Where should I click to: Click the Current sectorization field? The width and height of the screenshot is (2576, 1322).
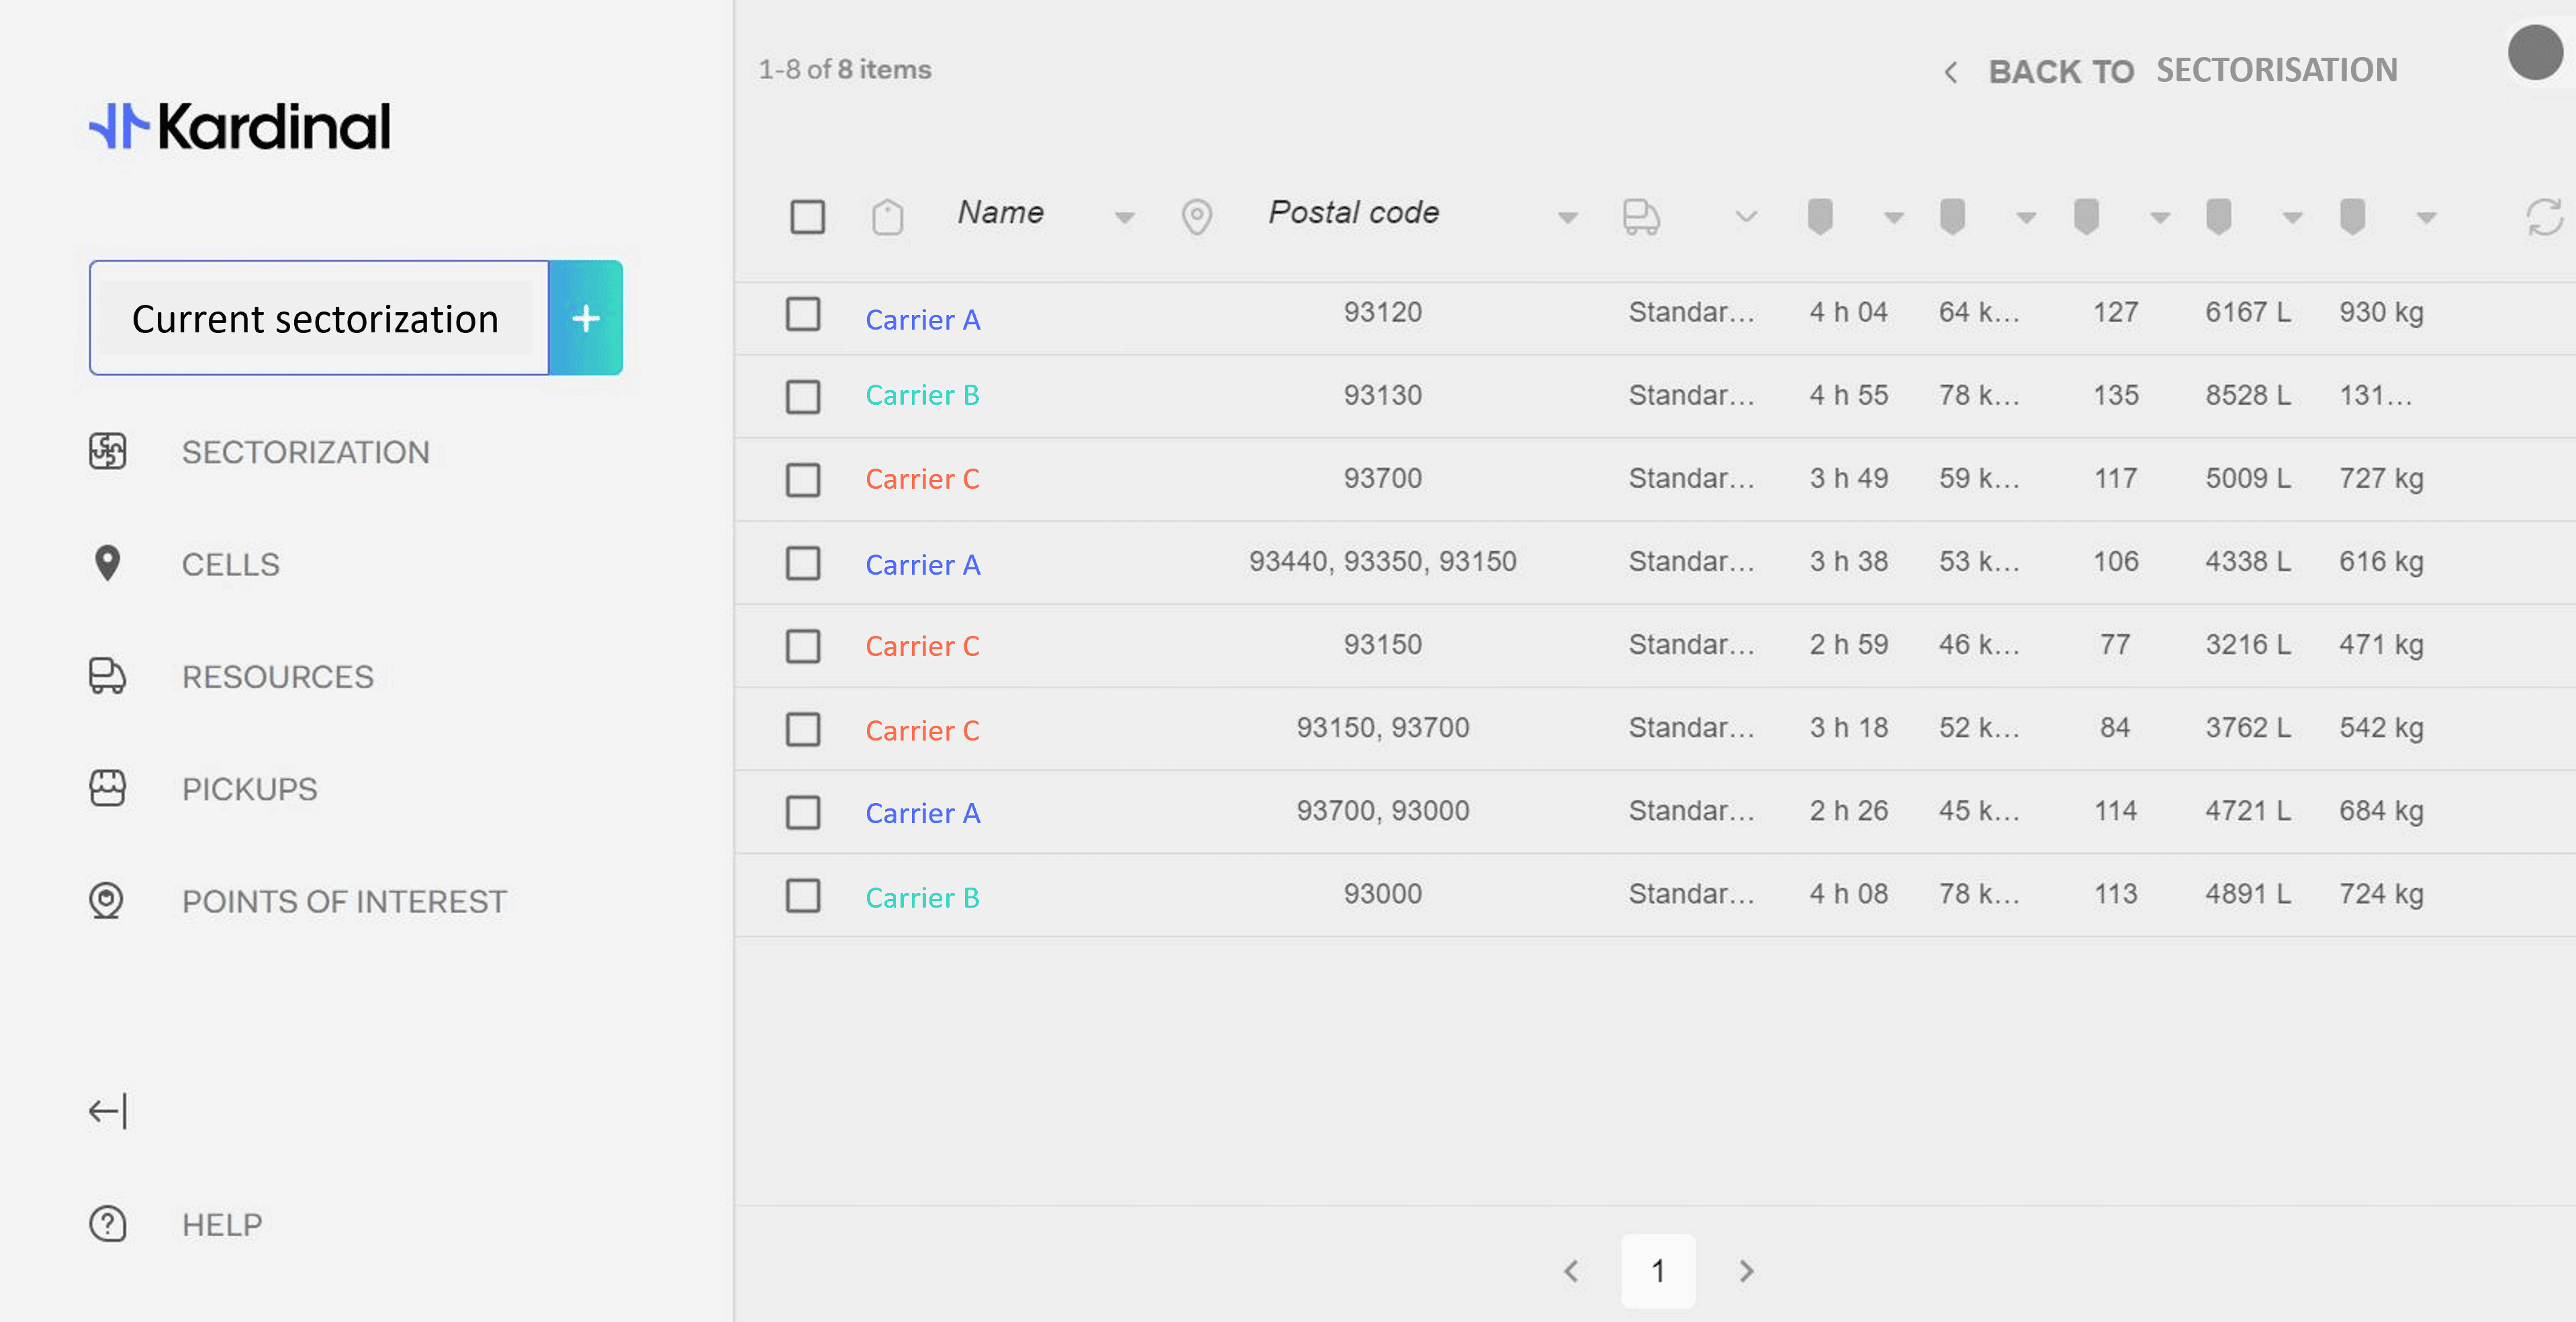click(x=319, y=318)
